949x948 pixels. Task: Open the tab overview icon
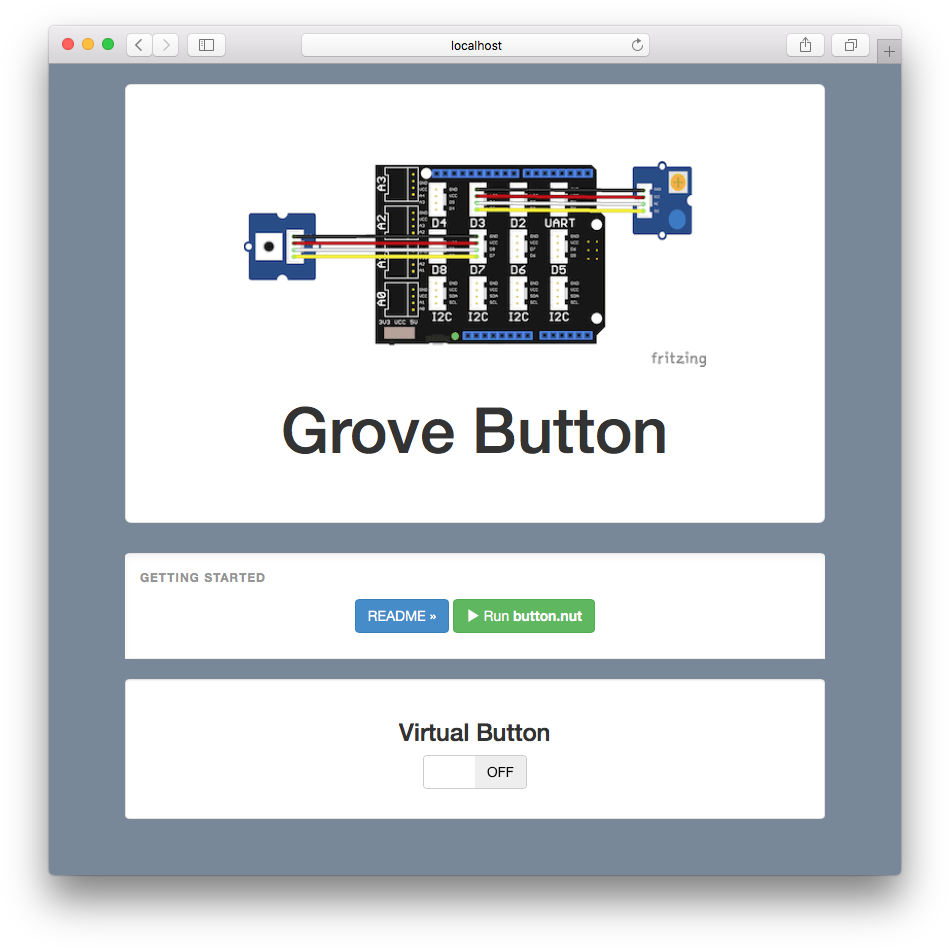(850, 44)
